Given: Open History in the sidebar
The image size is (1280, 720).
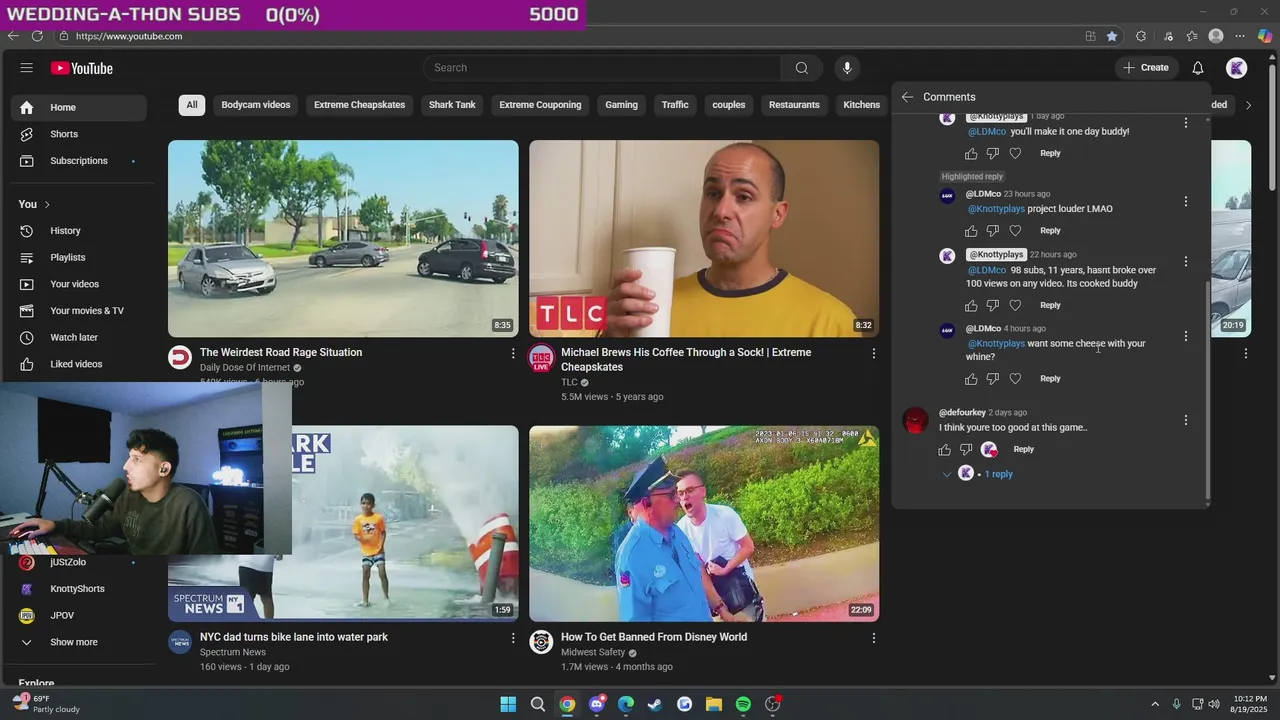Looking at the screenshot, I should coord(79,231).
